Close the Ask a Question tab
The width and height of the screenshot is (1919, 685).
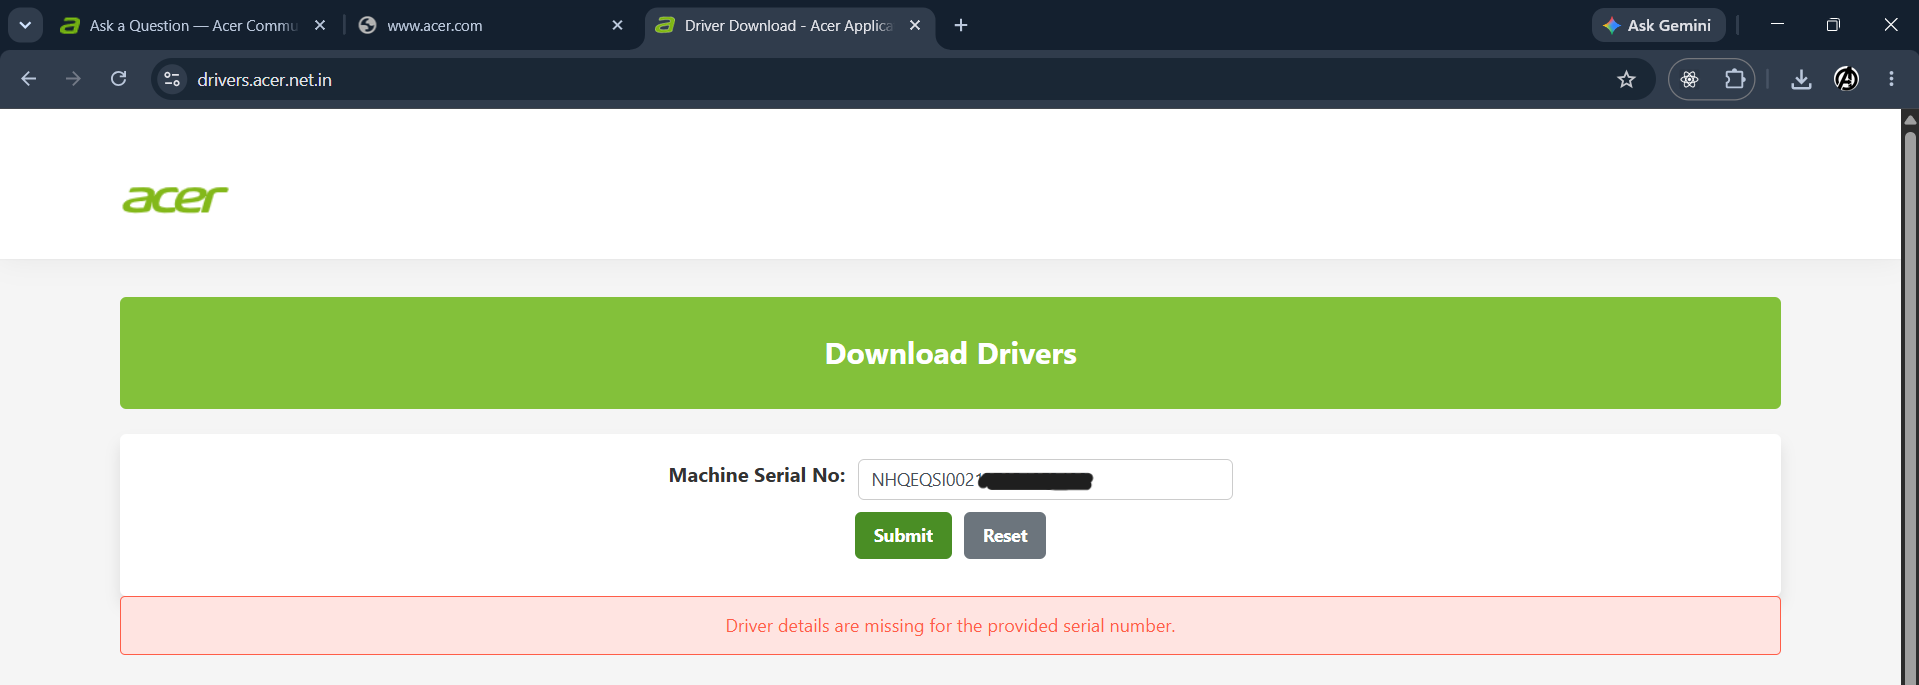[x=320, y=26]
